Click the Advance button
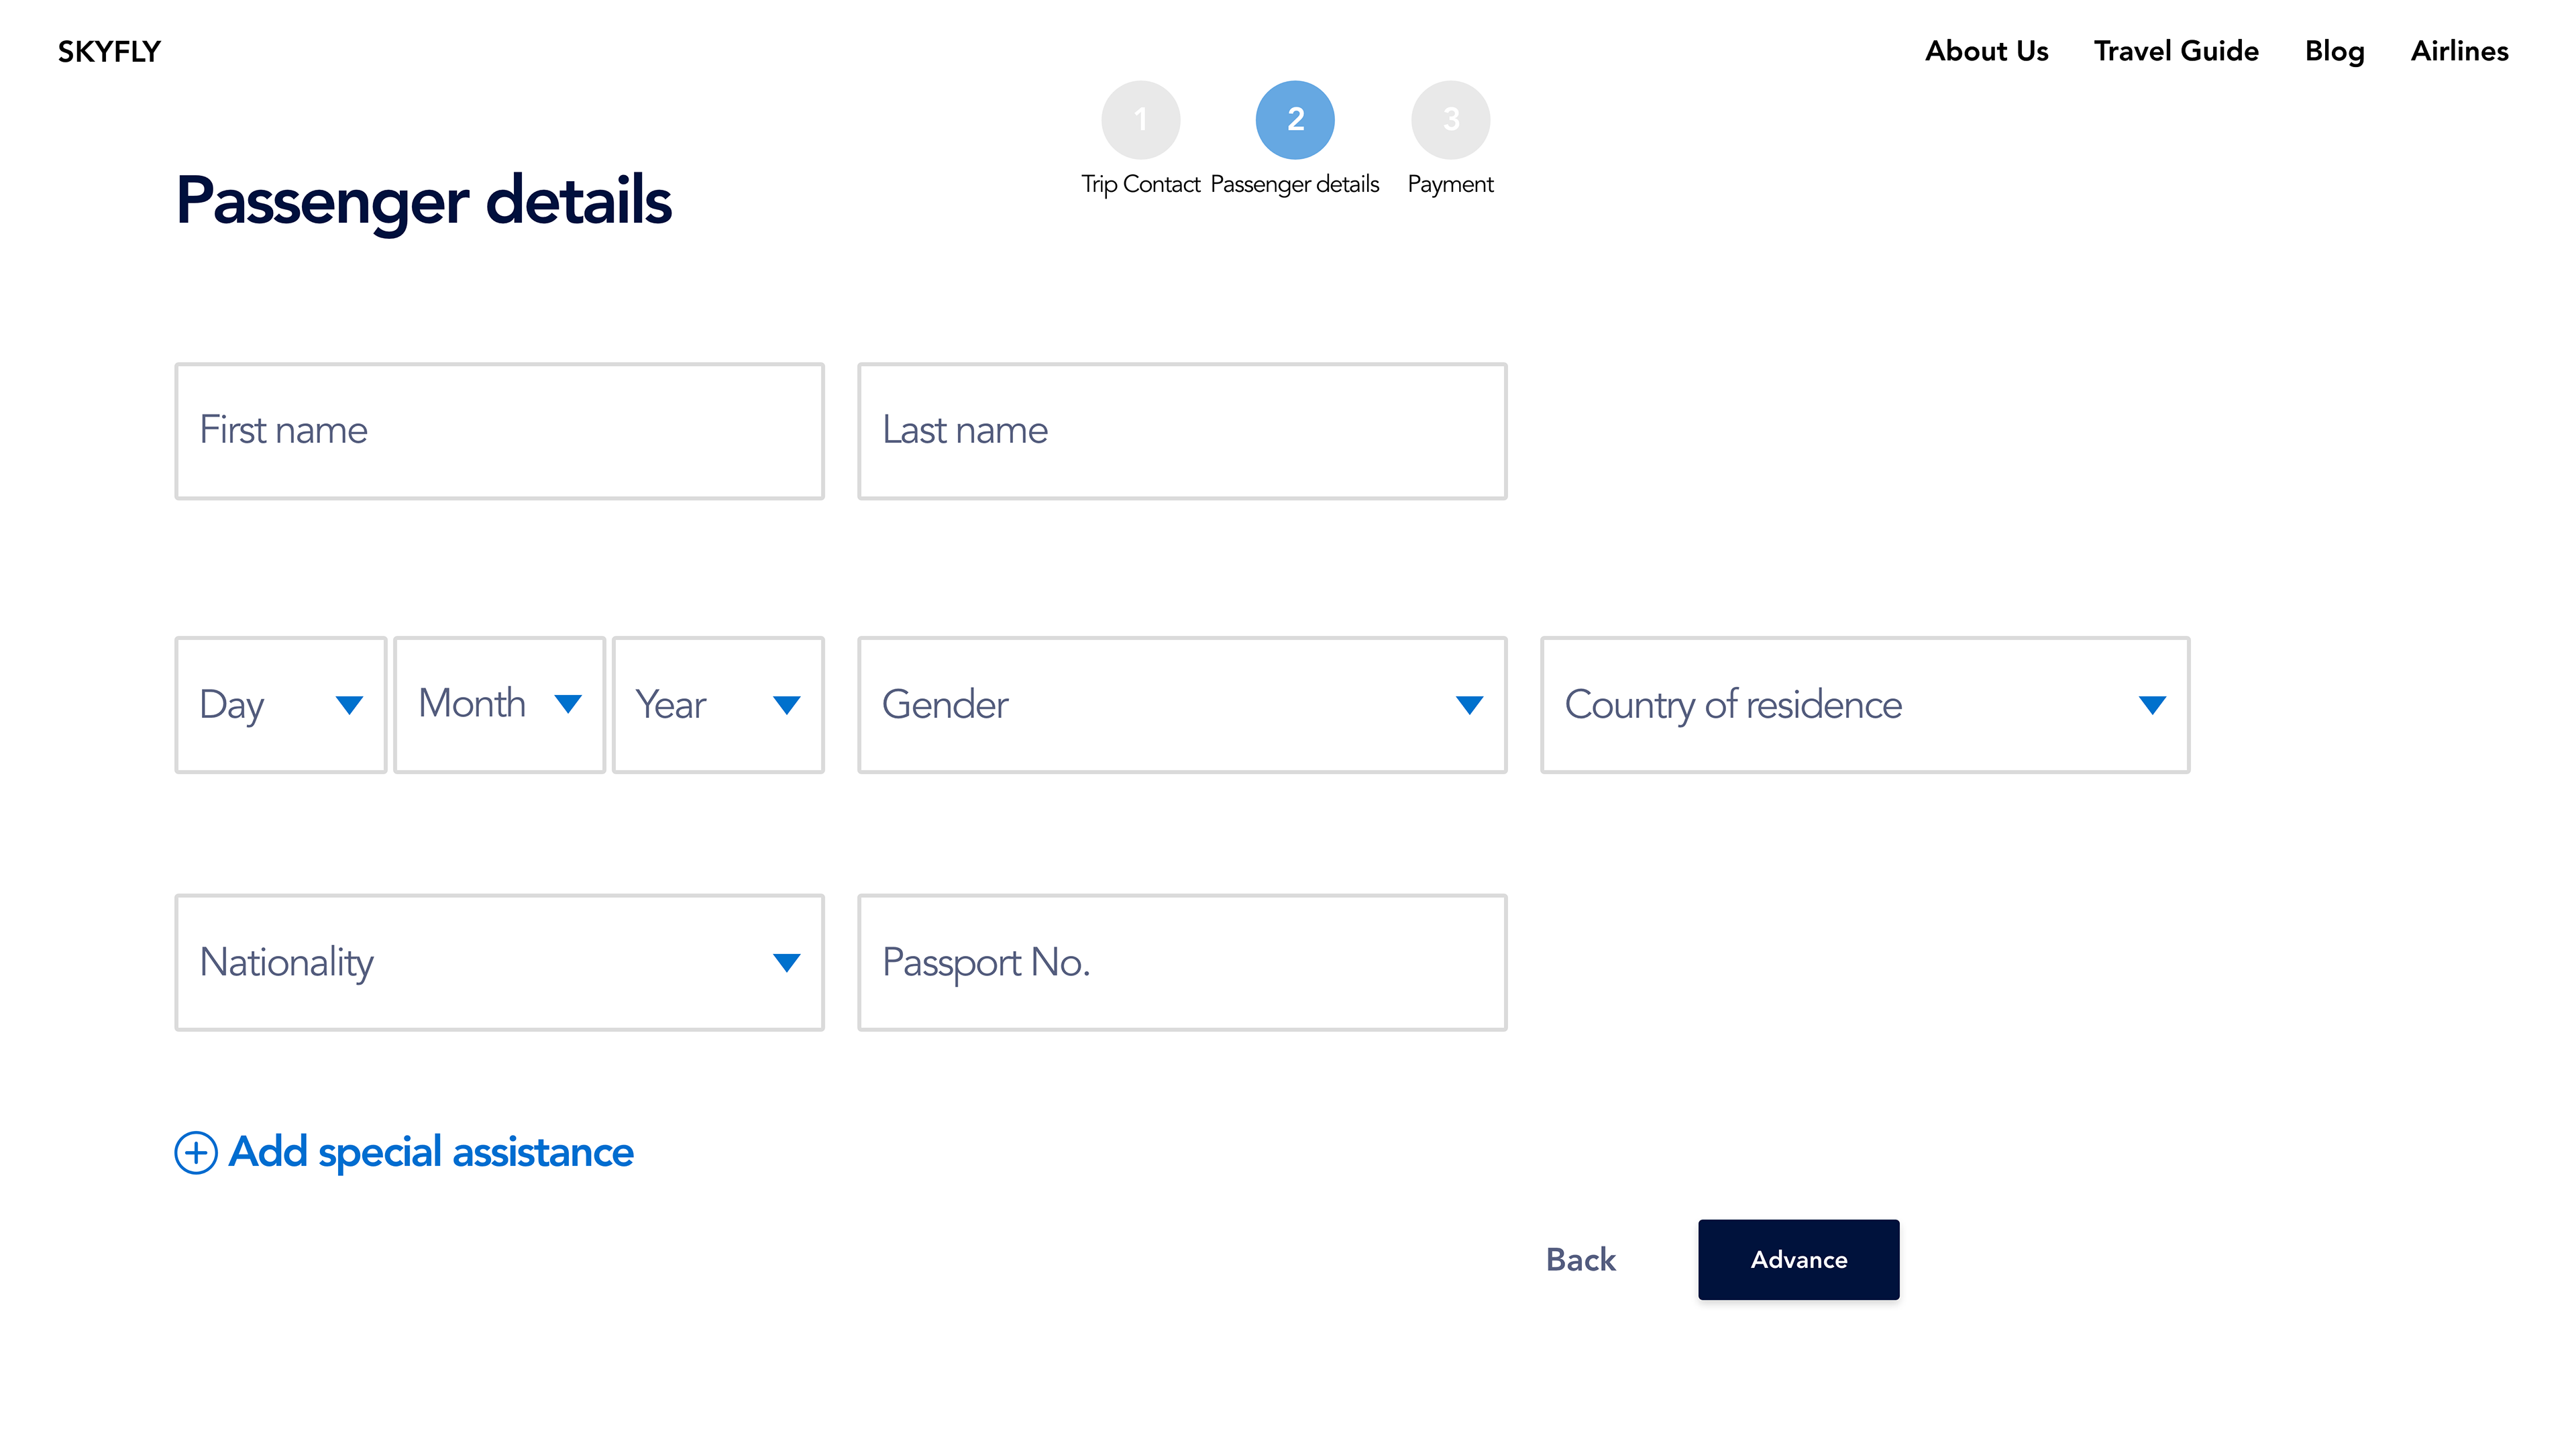2576x1449 pixels. 1798,1259
